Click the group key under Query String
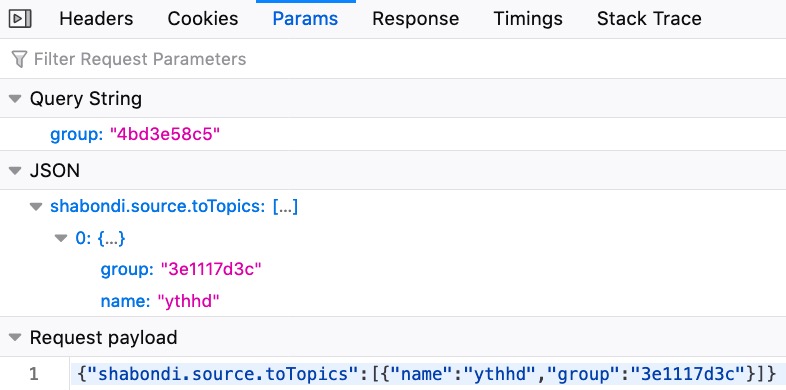 coord(77,134)
